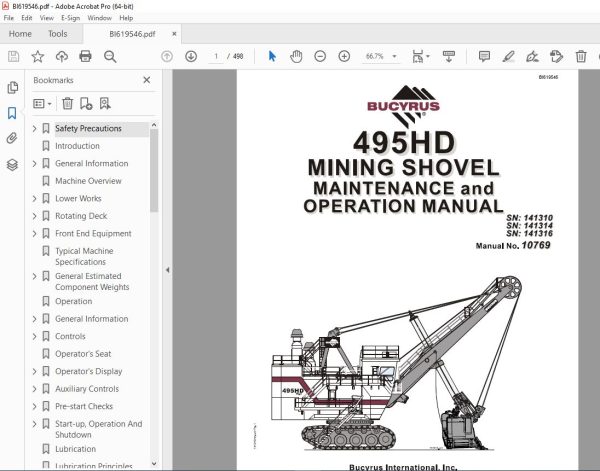This screenshot has width=600, height=471.
Task: Toggle the Bookmarks panel icon
Action: coord(12,113)
